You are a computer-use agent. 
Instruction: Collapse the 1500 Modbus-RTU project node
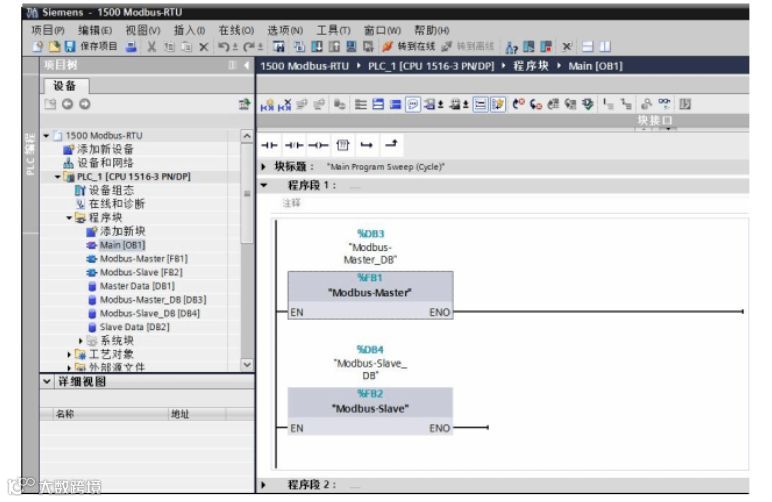pyautogui.click(x=46, y=135)
